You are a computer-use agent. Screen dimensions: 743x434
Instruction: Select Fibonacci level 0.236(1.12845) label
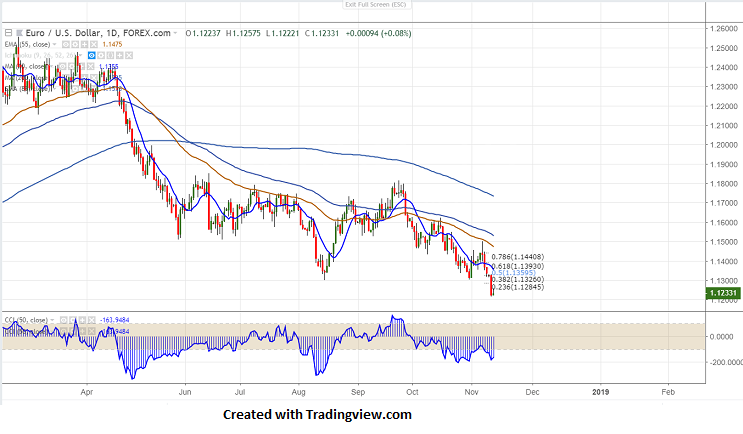[518, 287]
